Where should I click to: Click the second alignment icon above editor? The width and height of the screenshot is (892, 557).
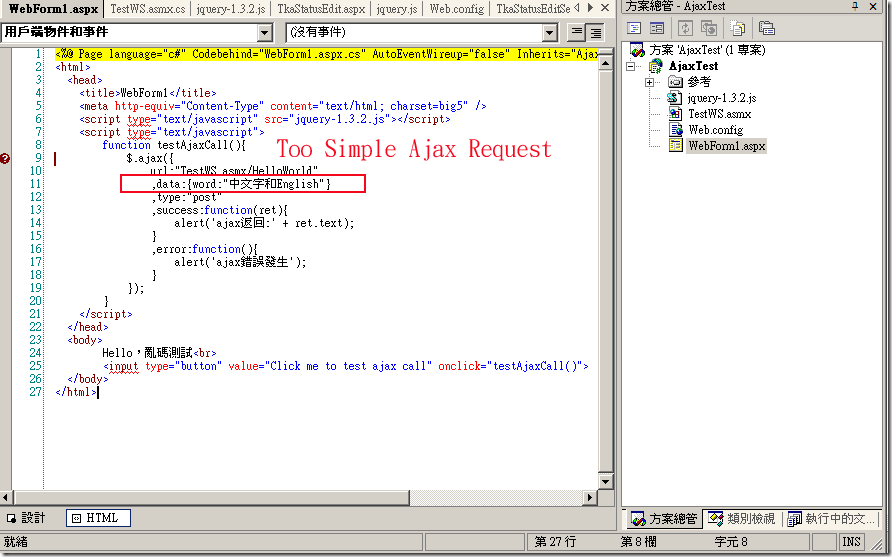pyautogui.click(x=595, y=32)
